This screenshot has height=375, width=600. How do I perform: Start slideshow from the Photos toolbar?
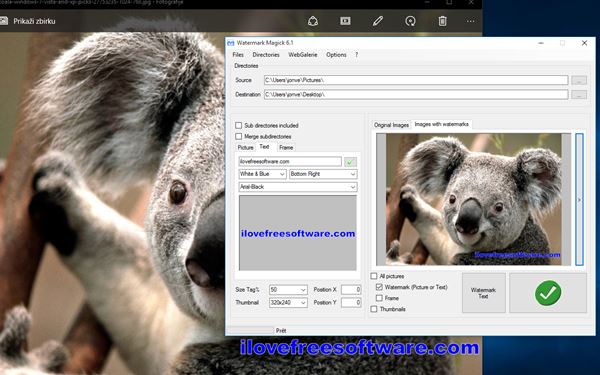345,21
